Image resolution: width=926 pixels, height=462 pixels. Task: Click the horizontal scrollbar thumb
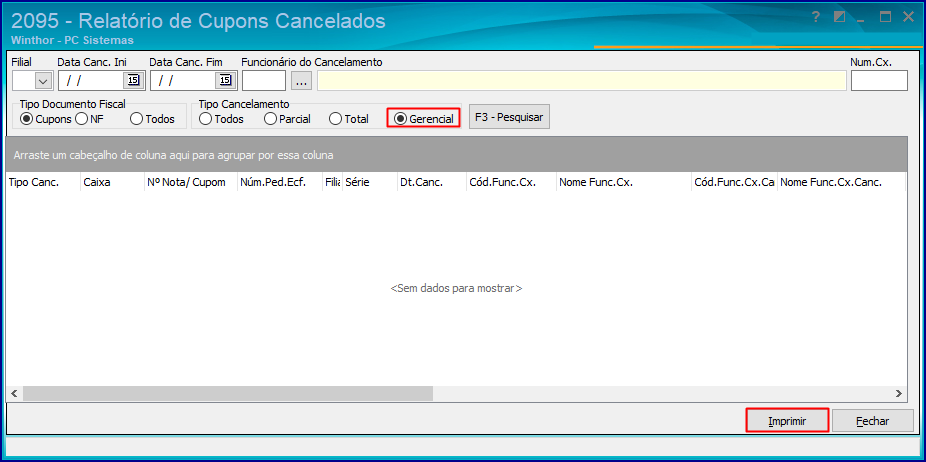coord(228,393)
